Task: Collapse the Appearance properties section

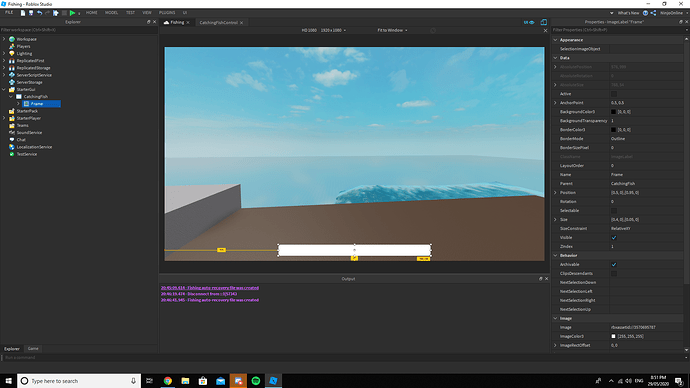Action: tap(555, 40)
